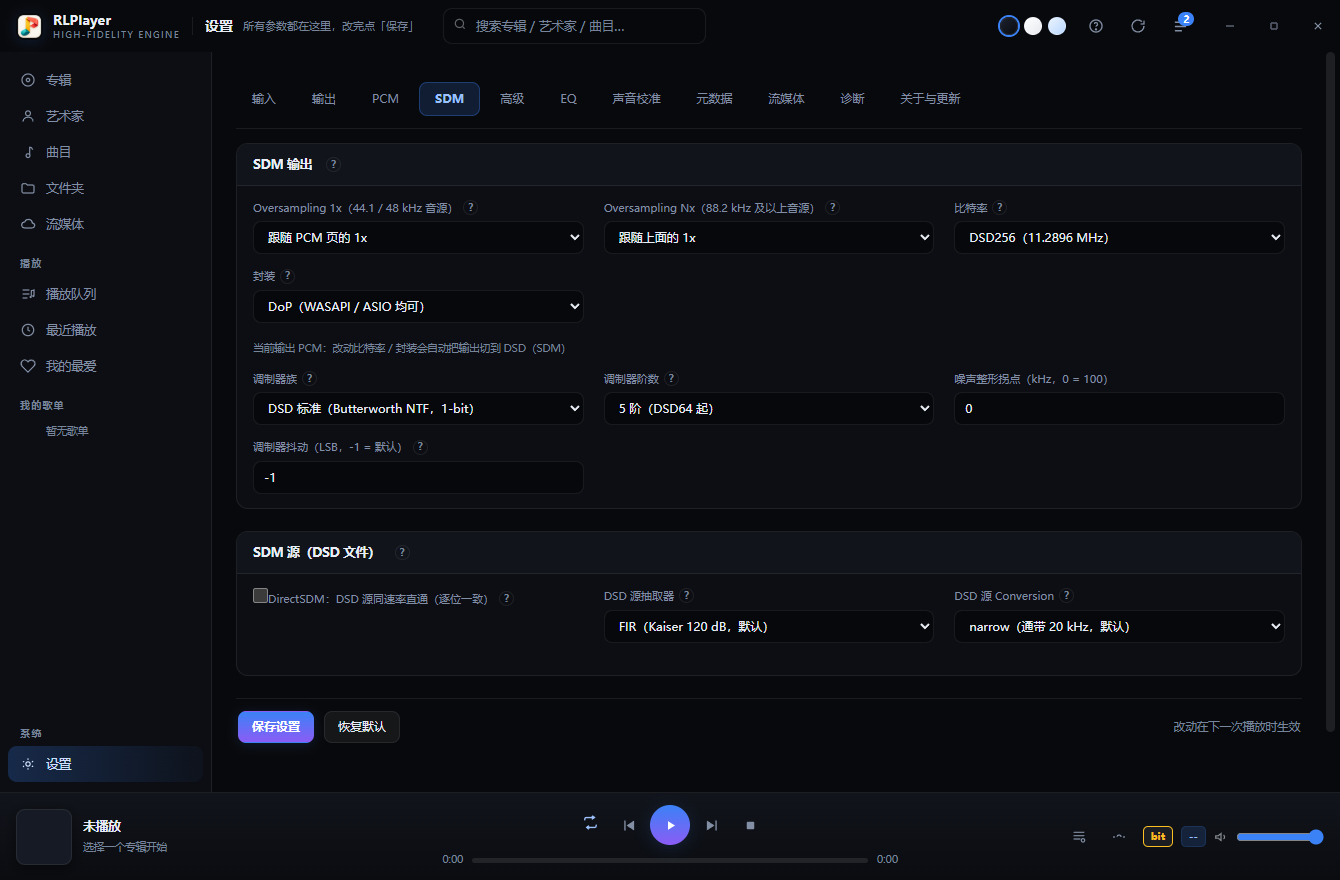Open the Oversampling 1x dropdown
The height and width of the screenshot is (880, 1340).
(418, 238)
